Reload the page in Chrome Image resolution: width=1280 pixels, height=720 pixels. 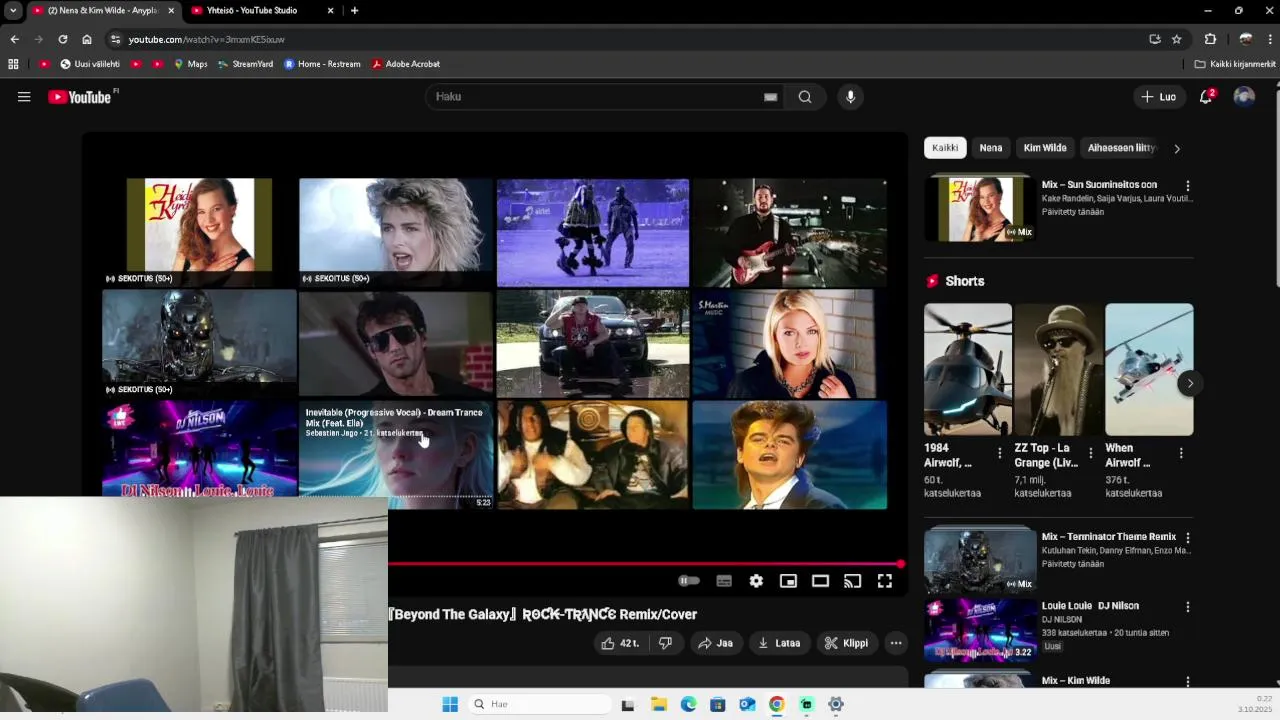pyautogui.click(x=63, y=39)
